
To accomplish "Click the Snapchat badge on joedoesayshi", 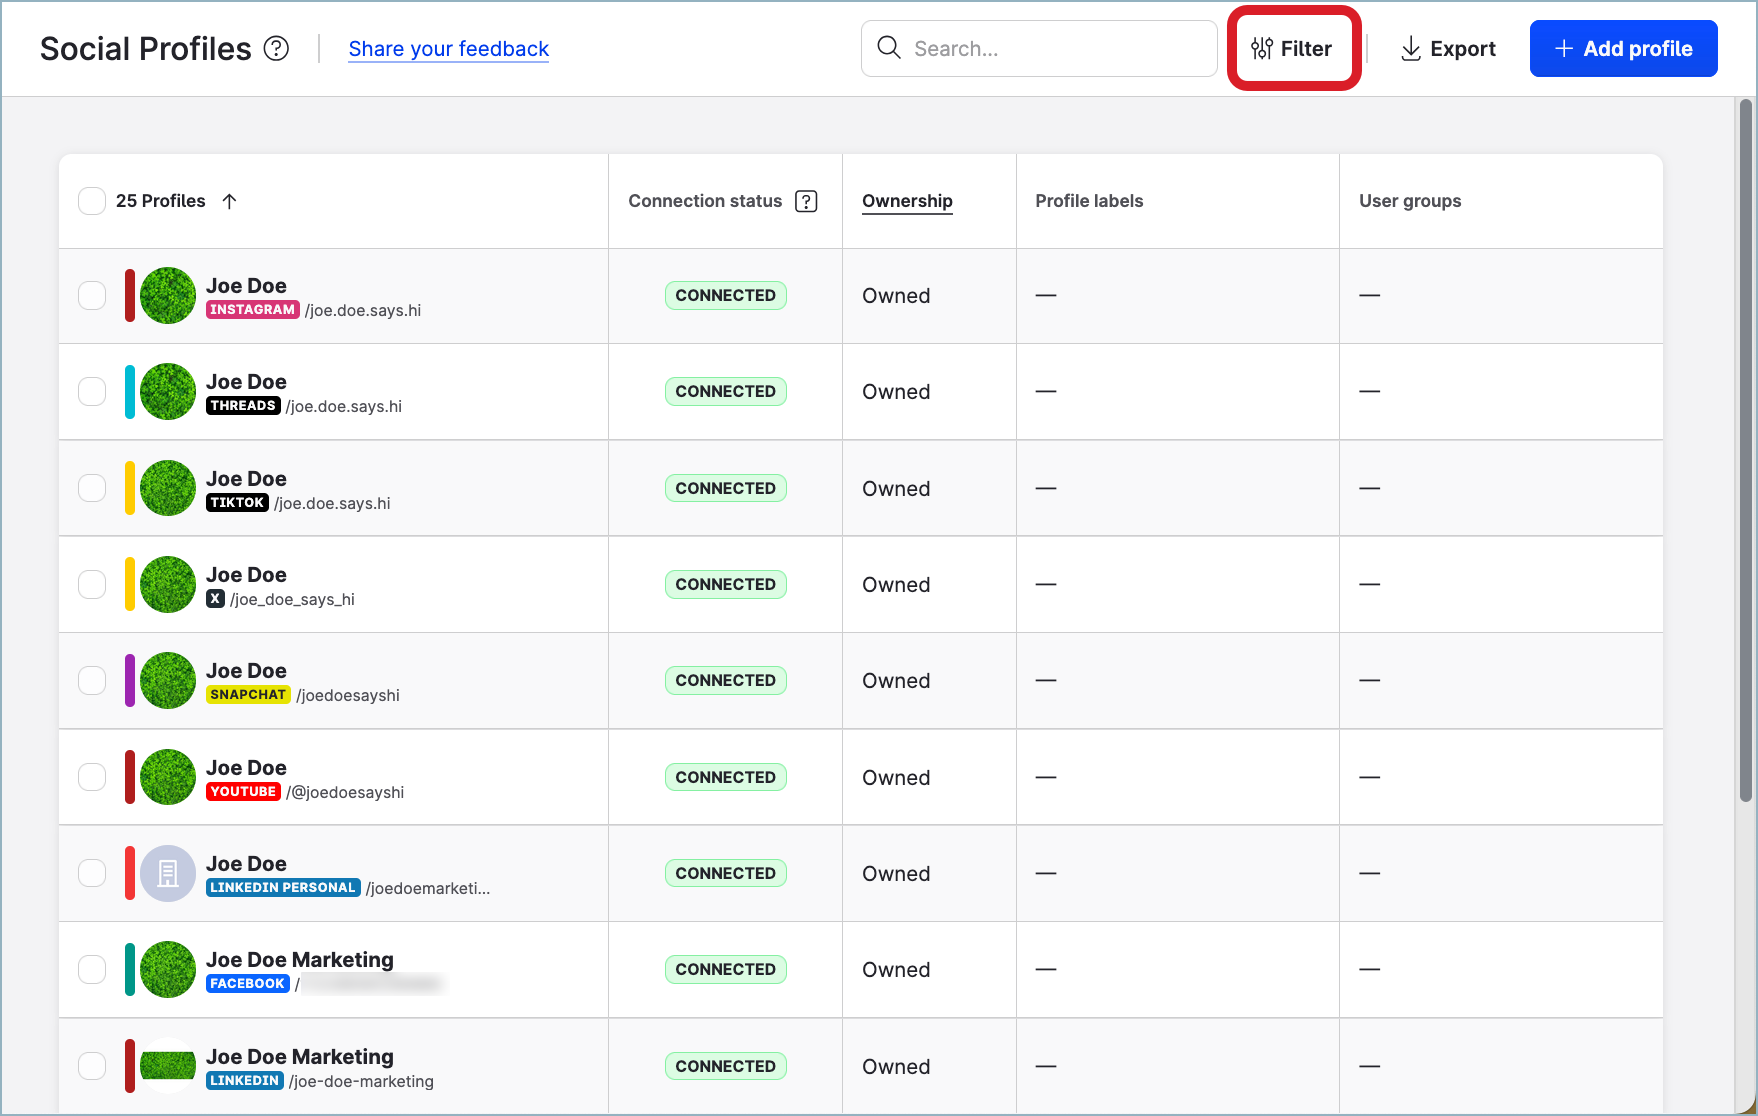I will tap(248, 694).
